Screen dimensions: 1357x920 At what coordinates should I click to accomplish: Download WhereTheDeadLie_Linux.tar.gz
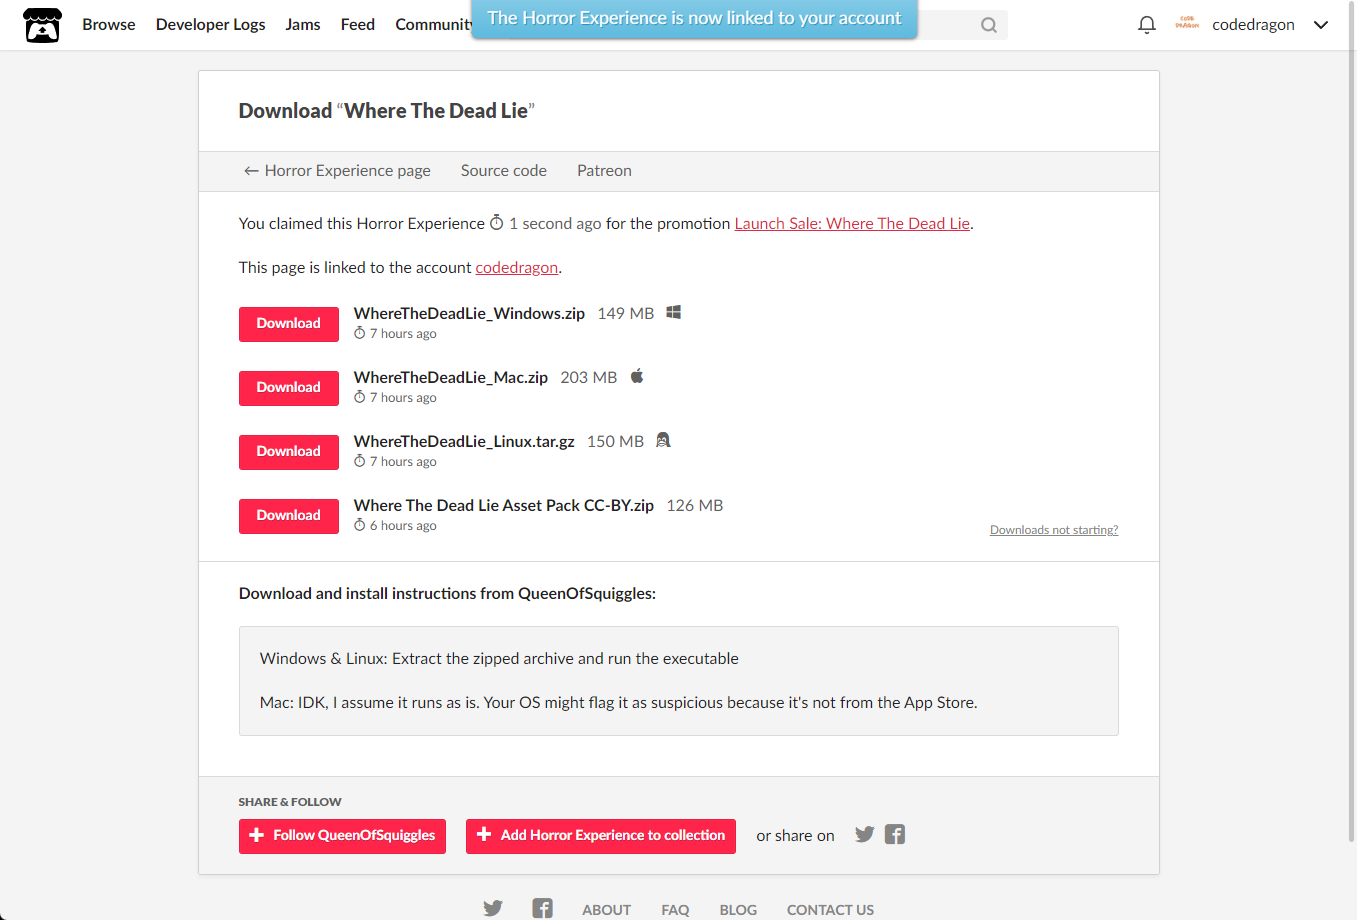(x=289, y=452)
